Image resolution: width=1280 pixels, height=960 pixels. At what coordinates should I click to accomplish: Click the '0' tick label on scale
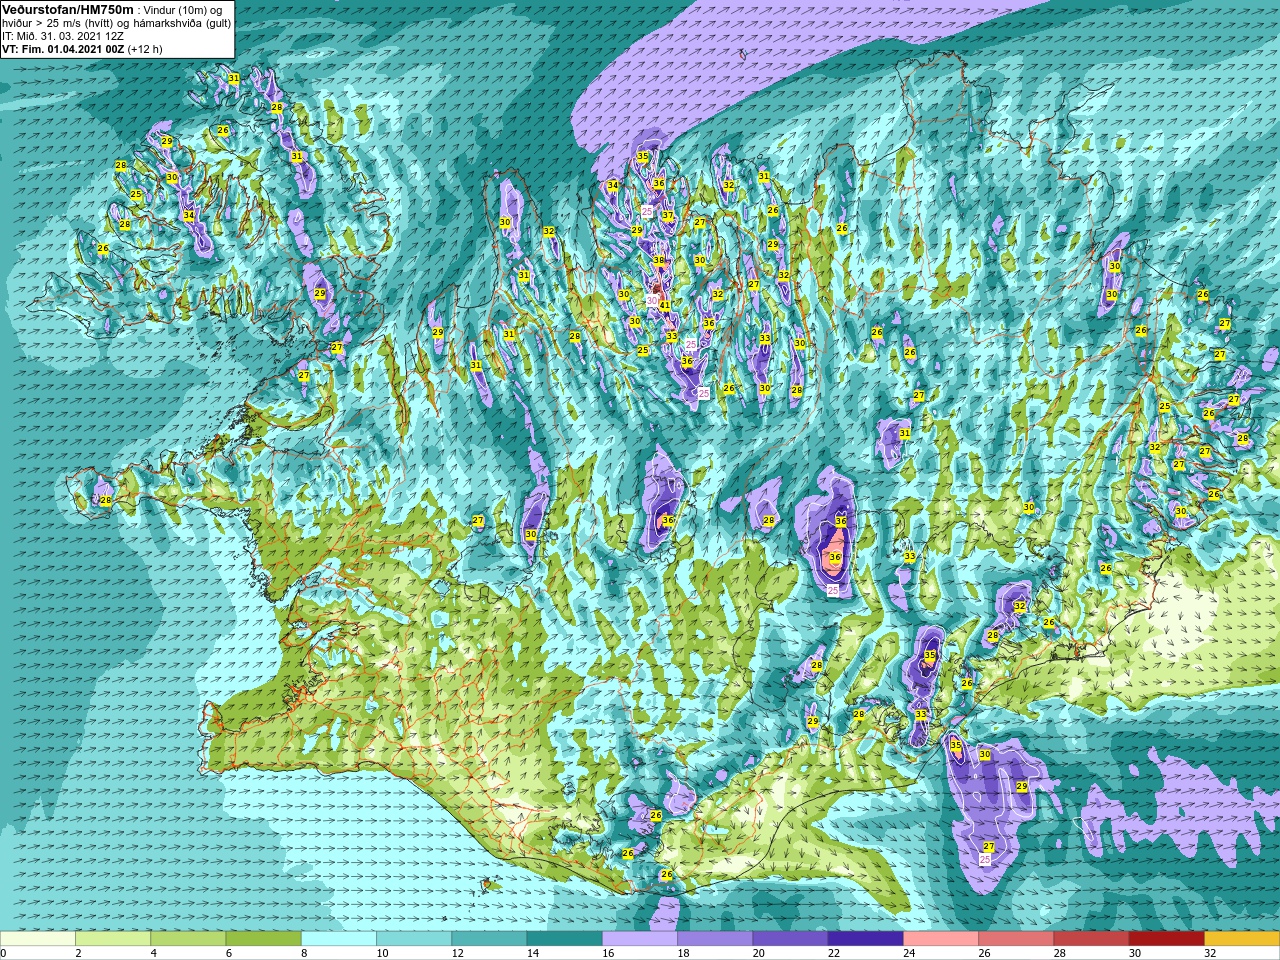(3, 952)
